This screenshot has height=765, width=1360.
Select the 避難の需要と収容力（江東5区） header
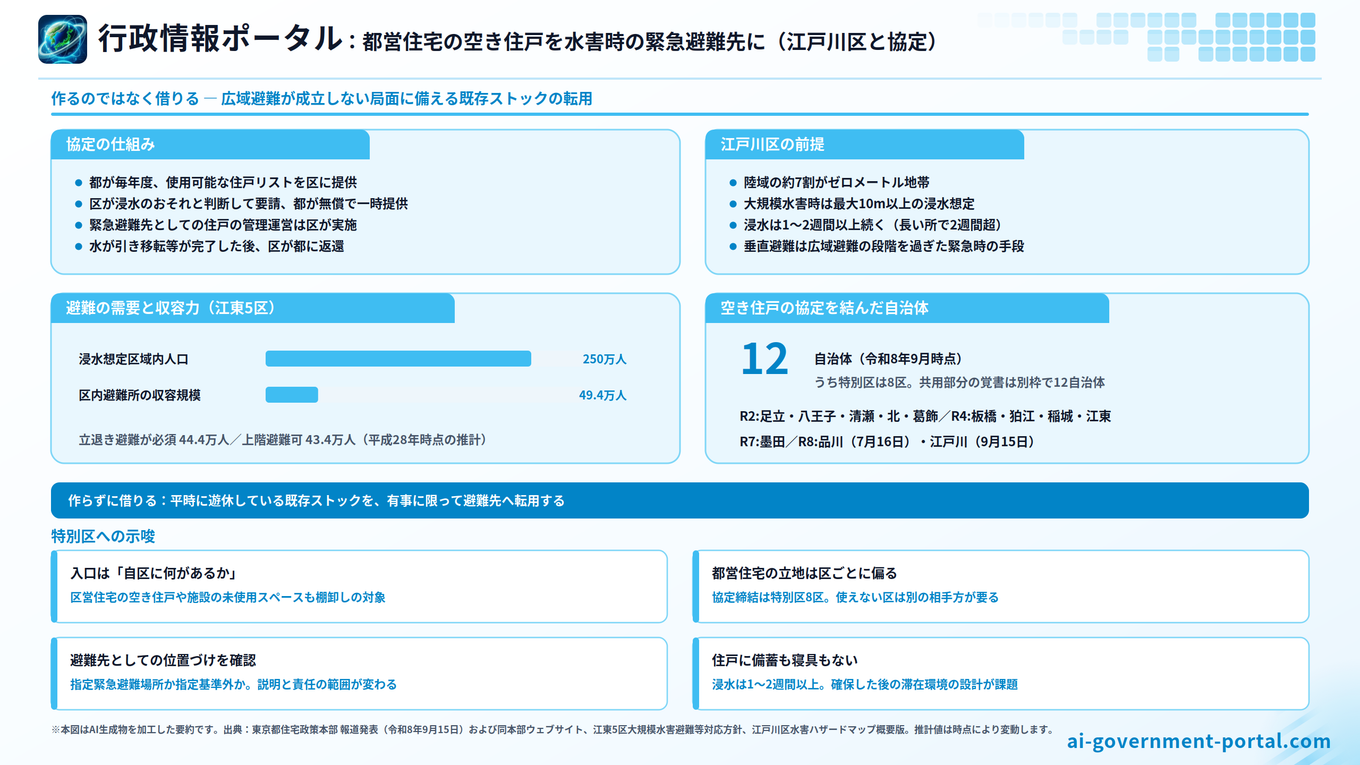tap(253, 308)
